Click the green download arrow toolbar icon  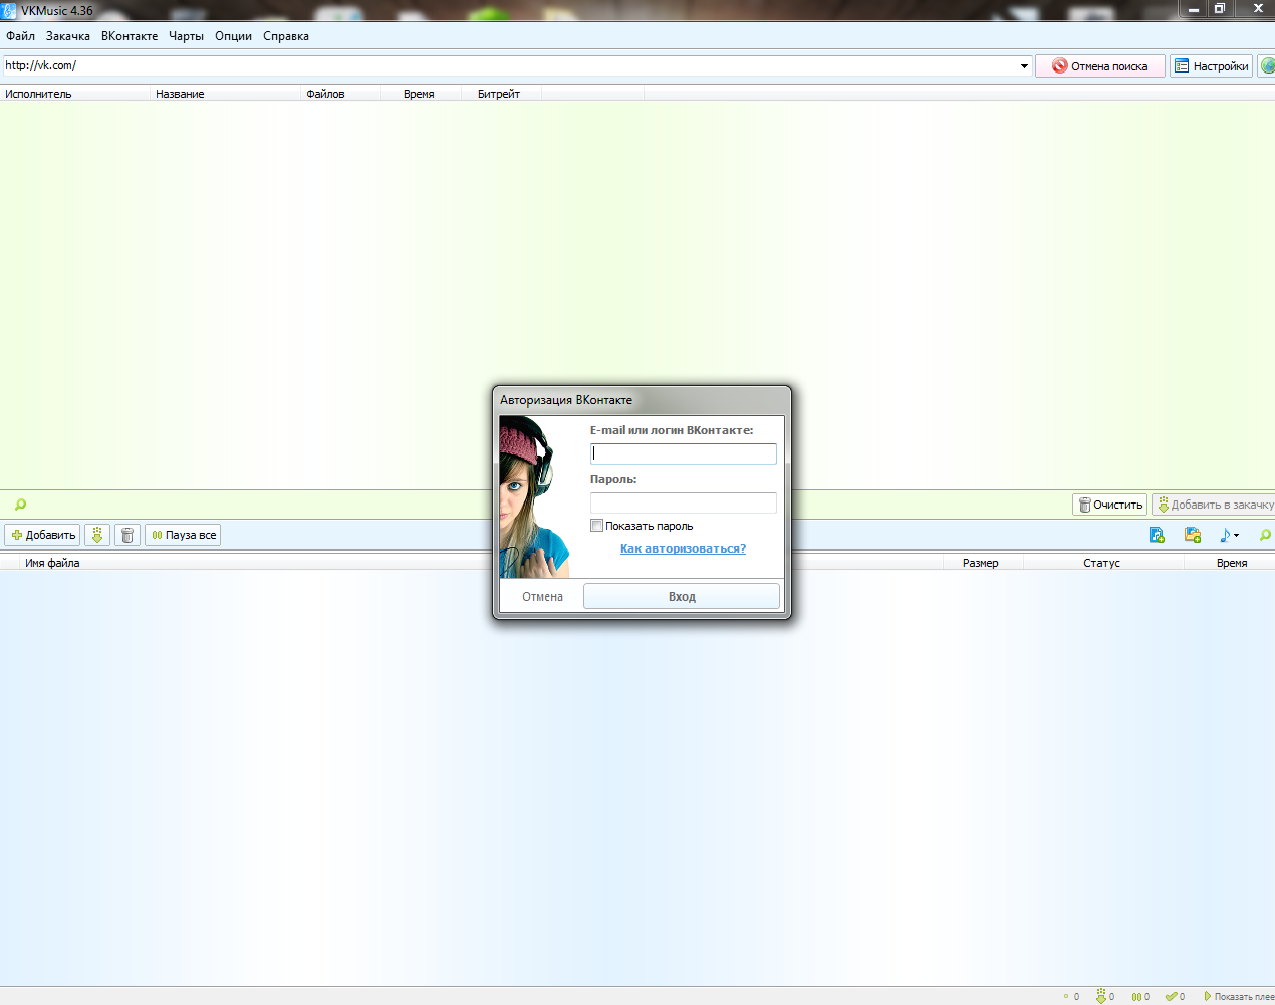coord(97,535)
